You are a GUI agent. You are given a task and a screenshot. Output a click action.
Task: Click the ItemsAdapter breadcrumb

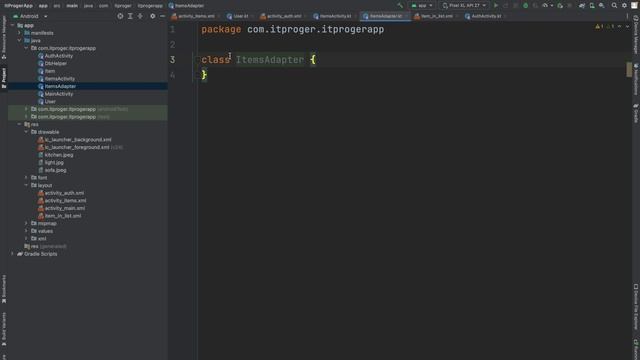186,6
